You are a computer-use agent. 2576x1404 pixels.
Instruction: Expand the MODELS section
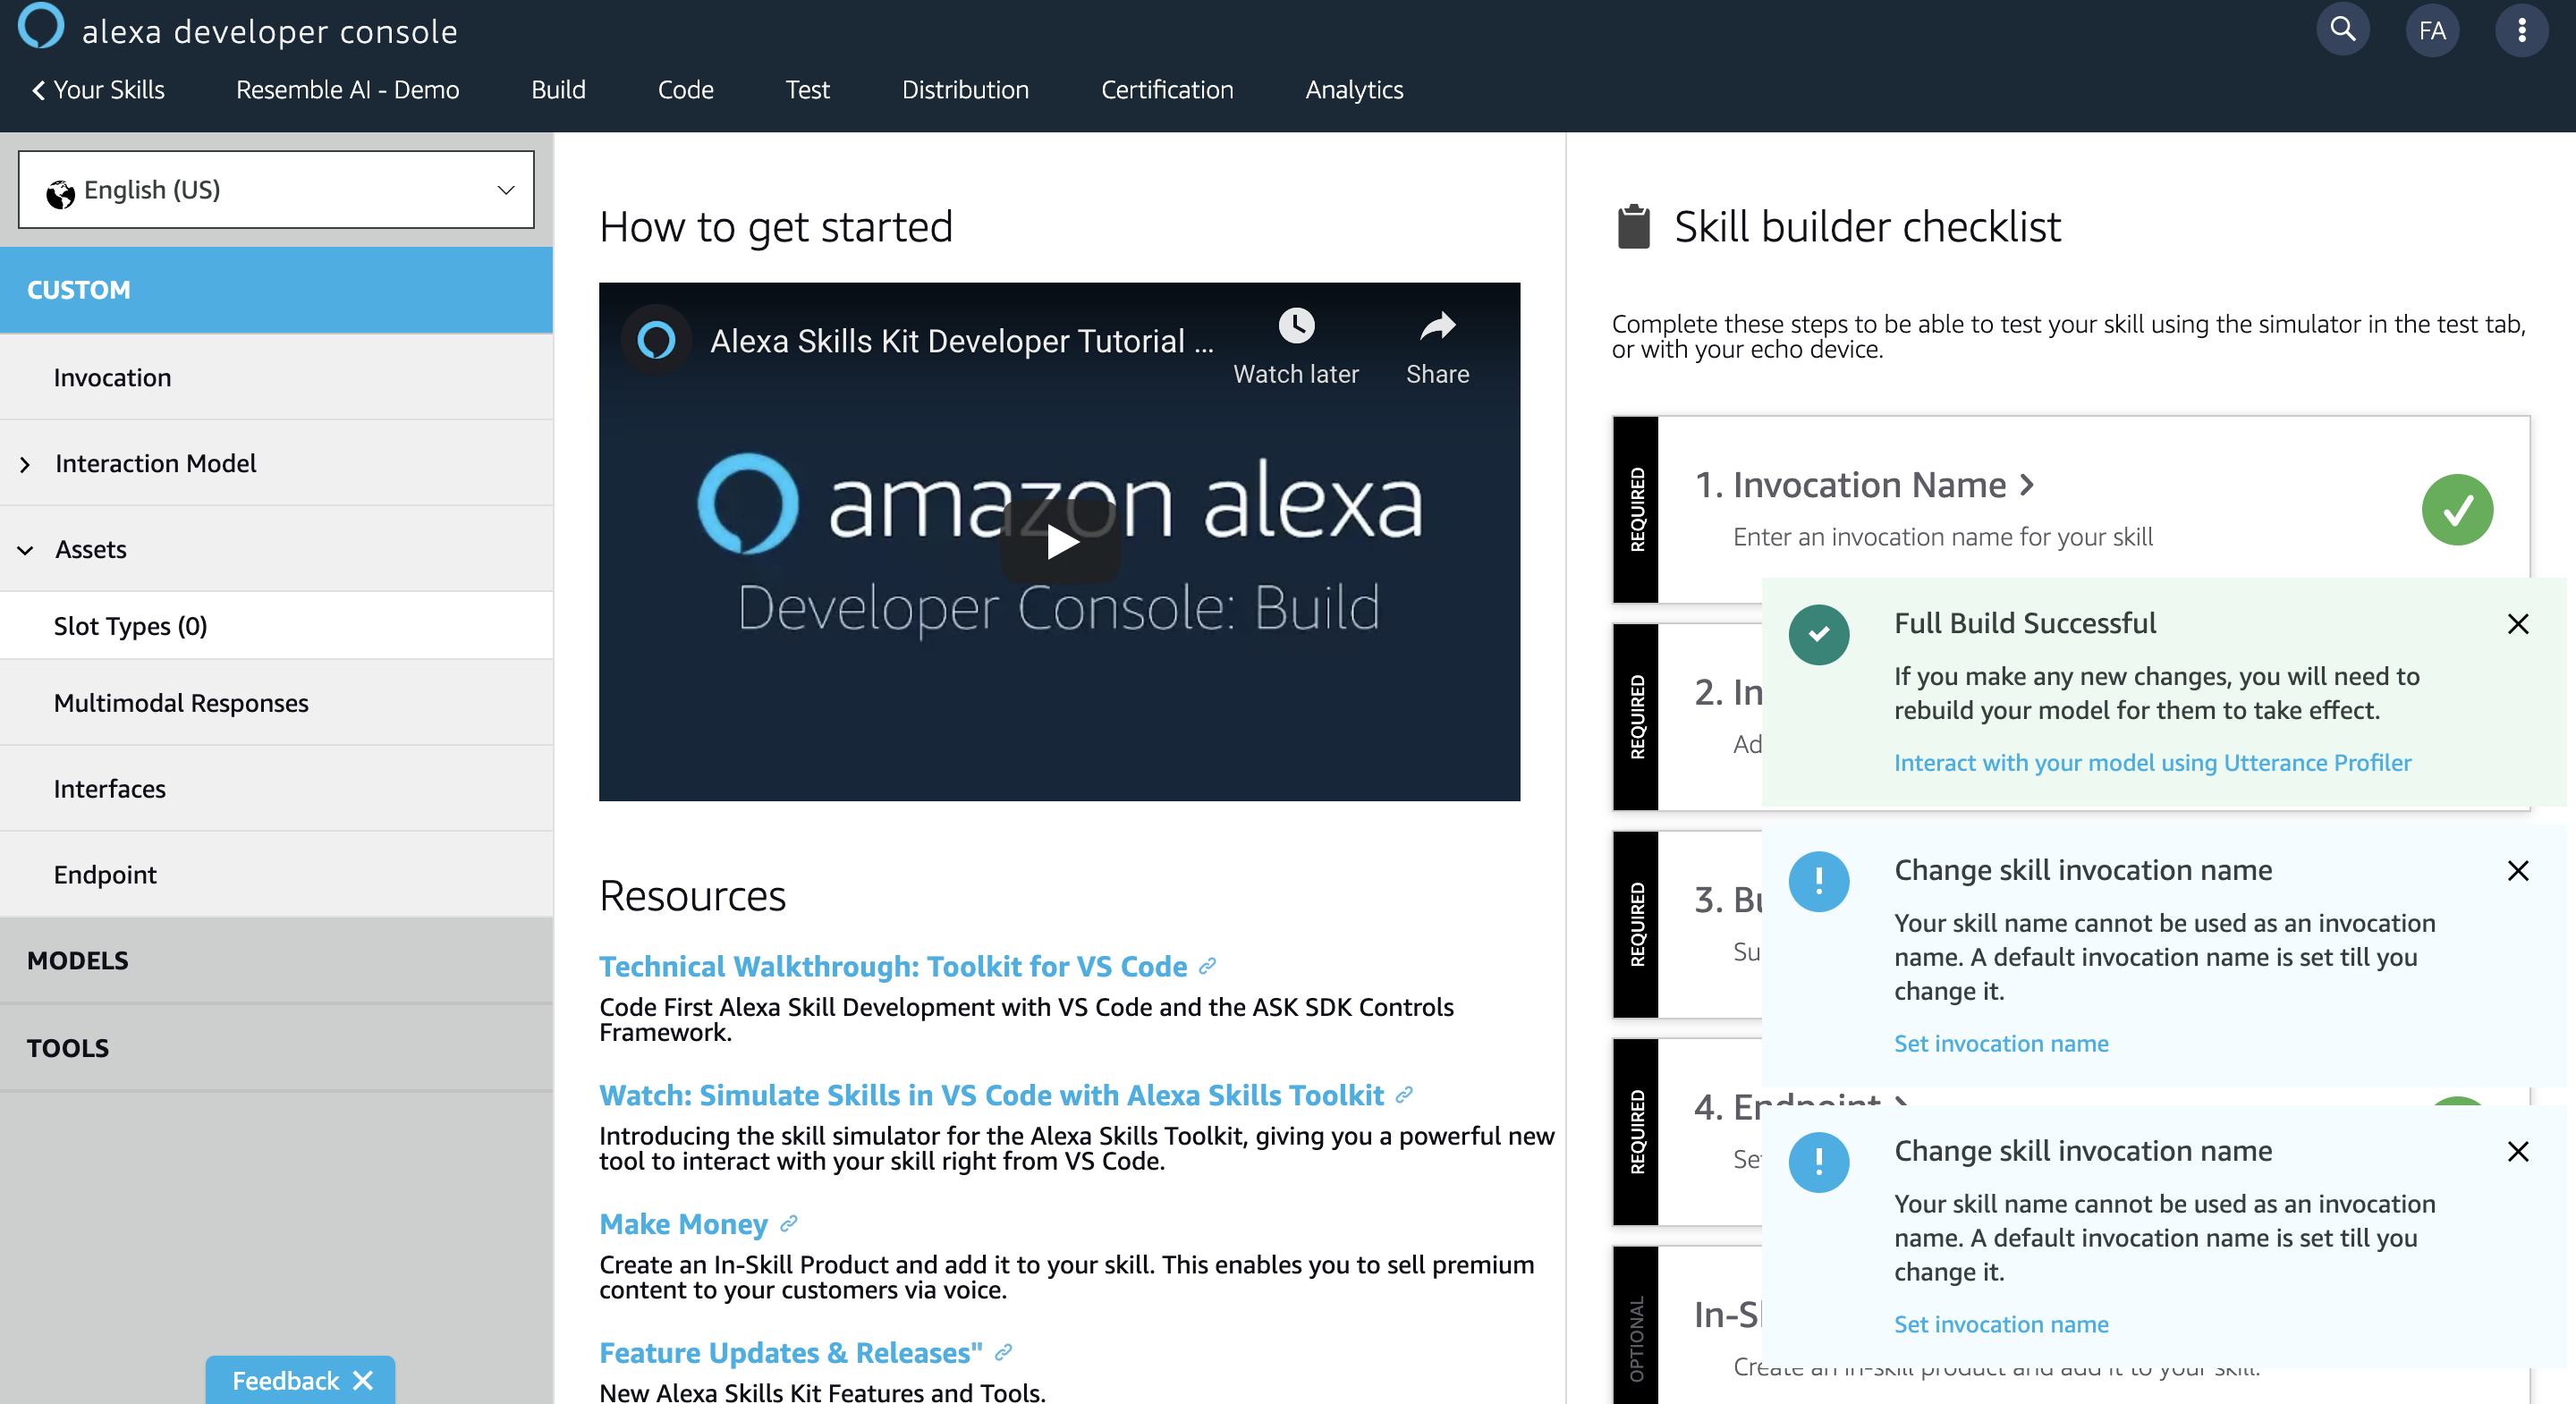tap(276, 960)
